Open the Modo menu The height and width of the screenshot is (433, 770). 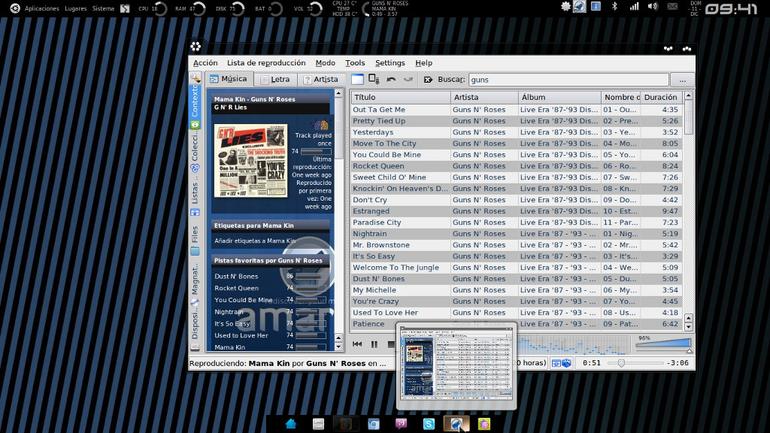click(x=325, y=63)
